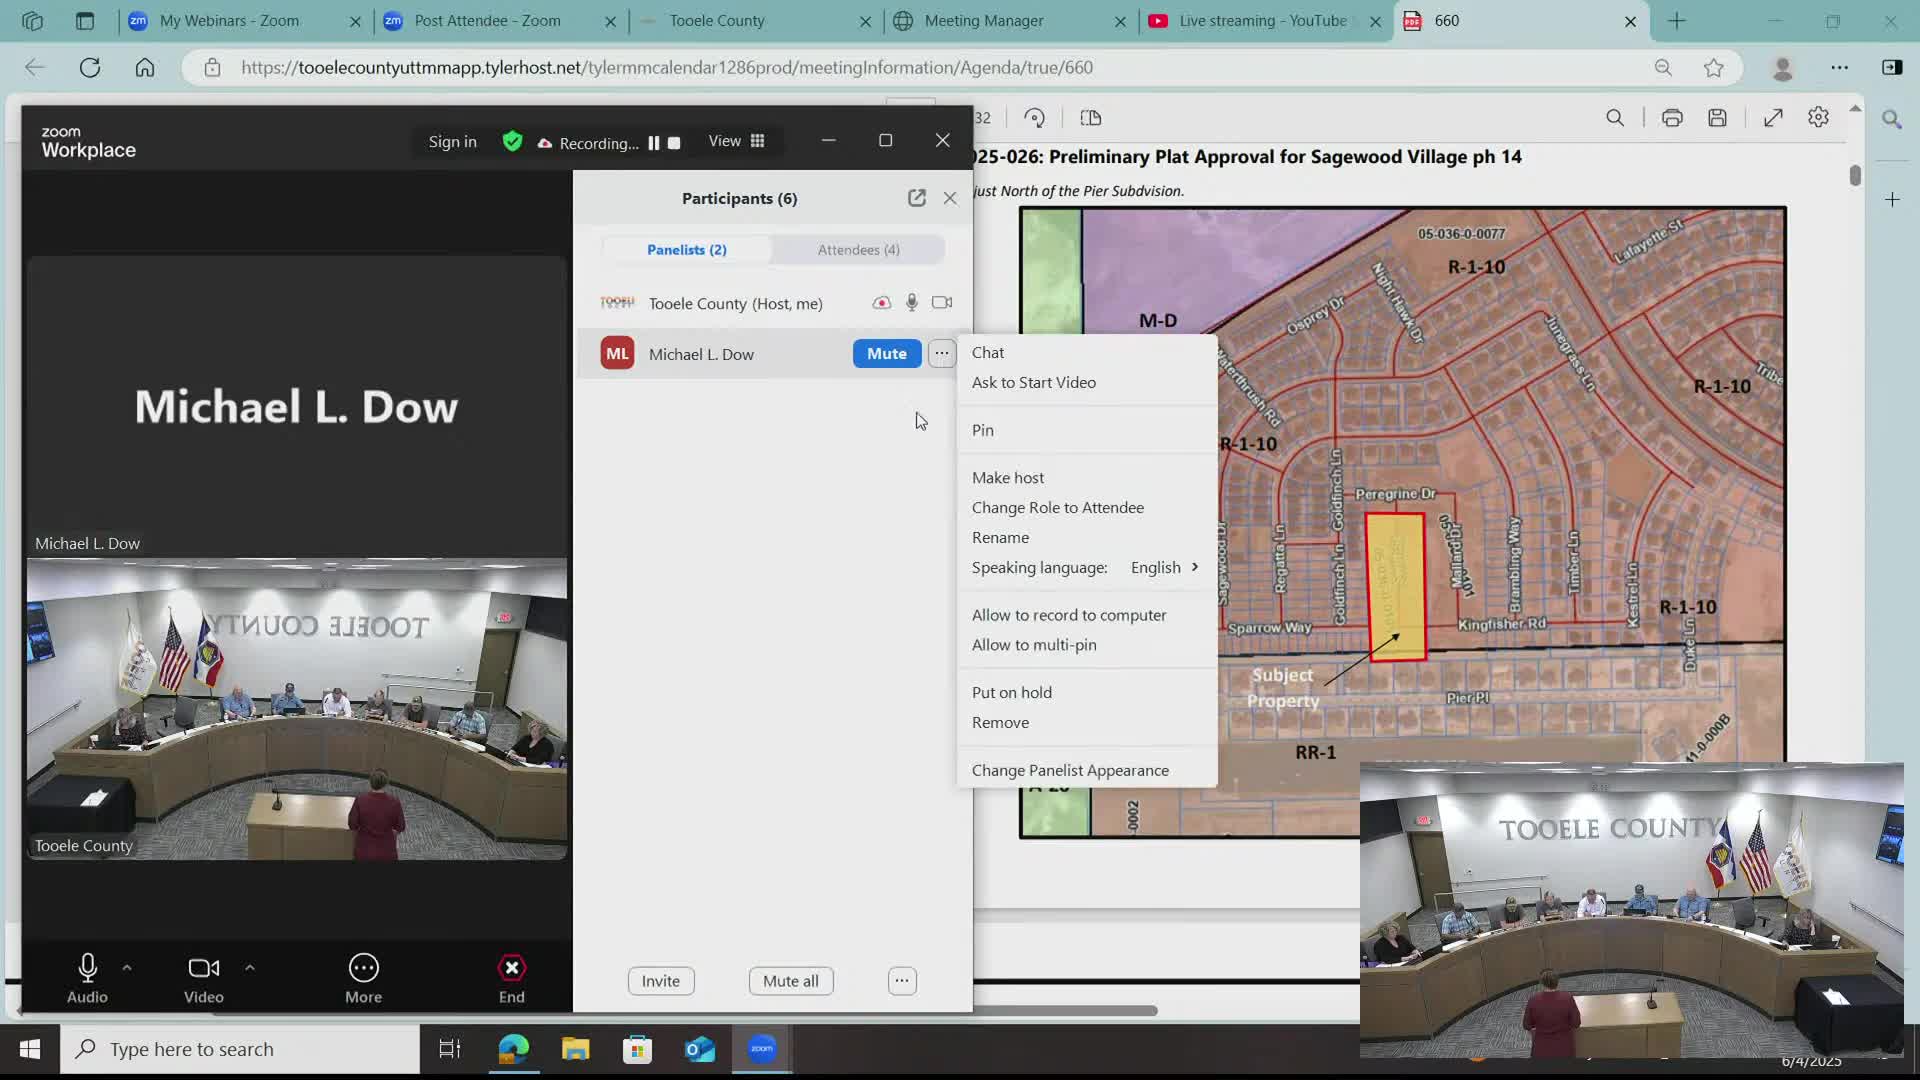Expand audio options arrow
This screenshot has width=1920, height=1080.
pyautogui.click(x=127, y=967)
